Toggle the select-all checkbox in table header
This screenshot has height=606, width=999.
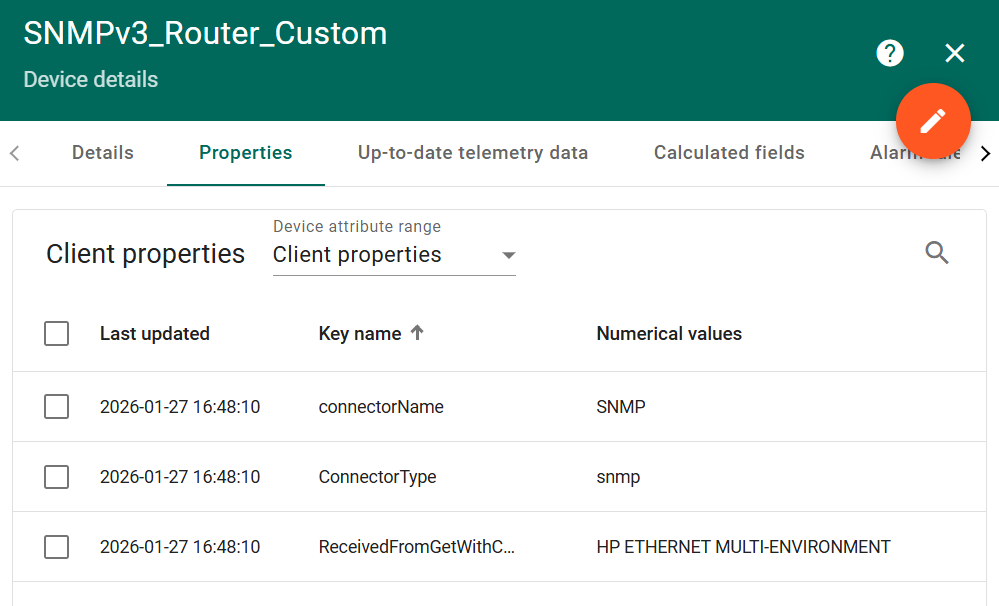tap(57, 333)
